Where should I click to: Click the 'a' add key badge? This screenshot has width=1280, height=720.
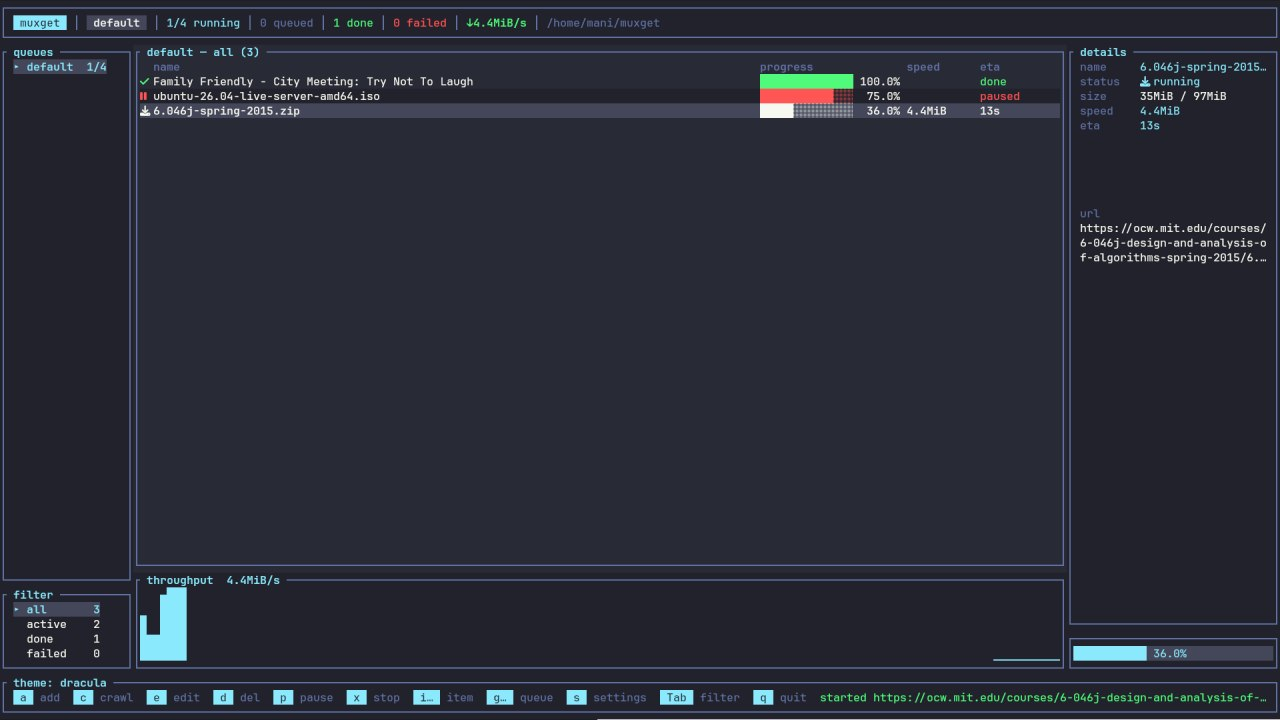(23, 698)
